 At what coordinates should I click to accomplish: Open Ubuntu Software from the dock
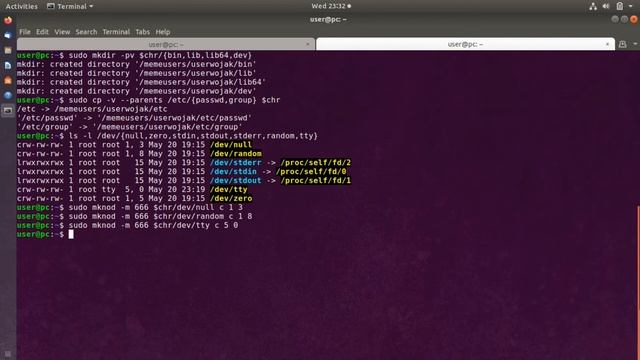tap(8, 80)
